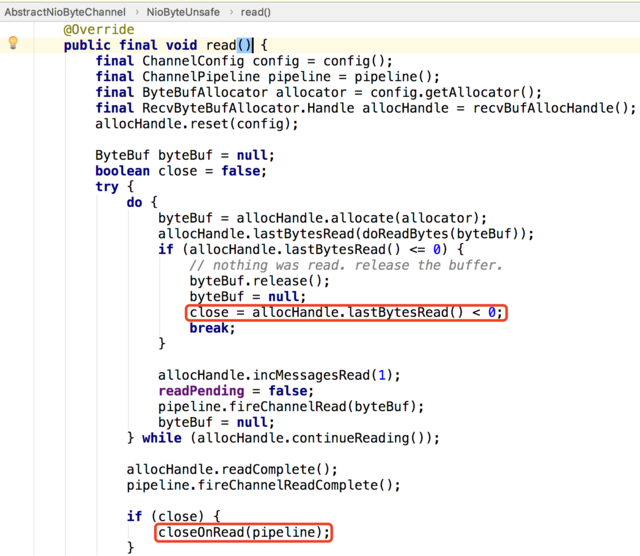Click the doReadBytes(byteBuf) call
Viewport: 640px width, 556px height.
click(443, 234)
